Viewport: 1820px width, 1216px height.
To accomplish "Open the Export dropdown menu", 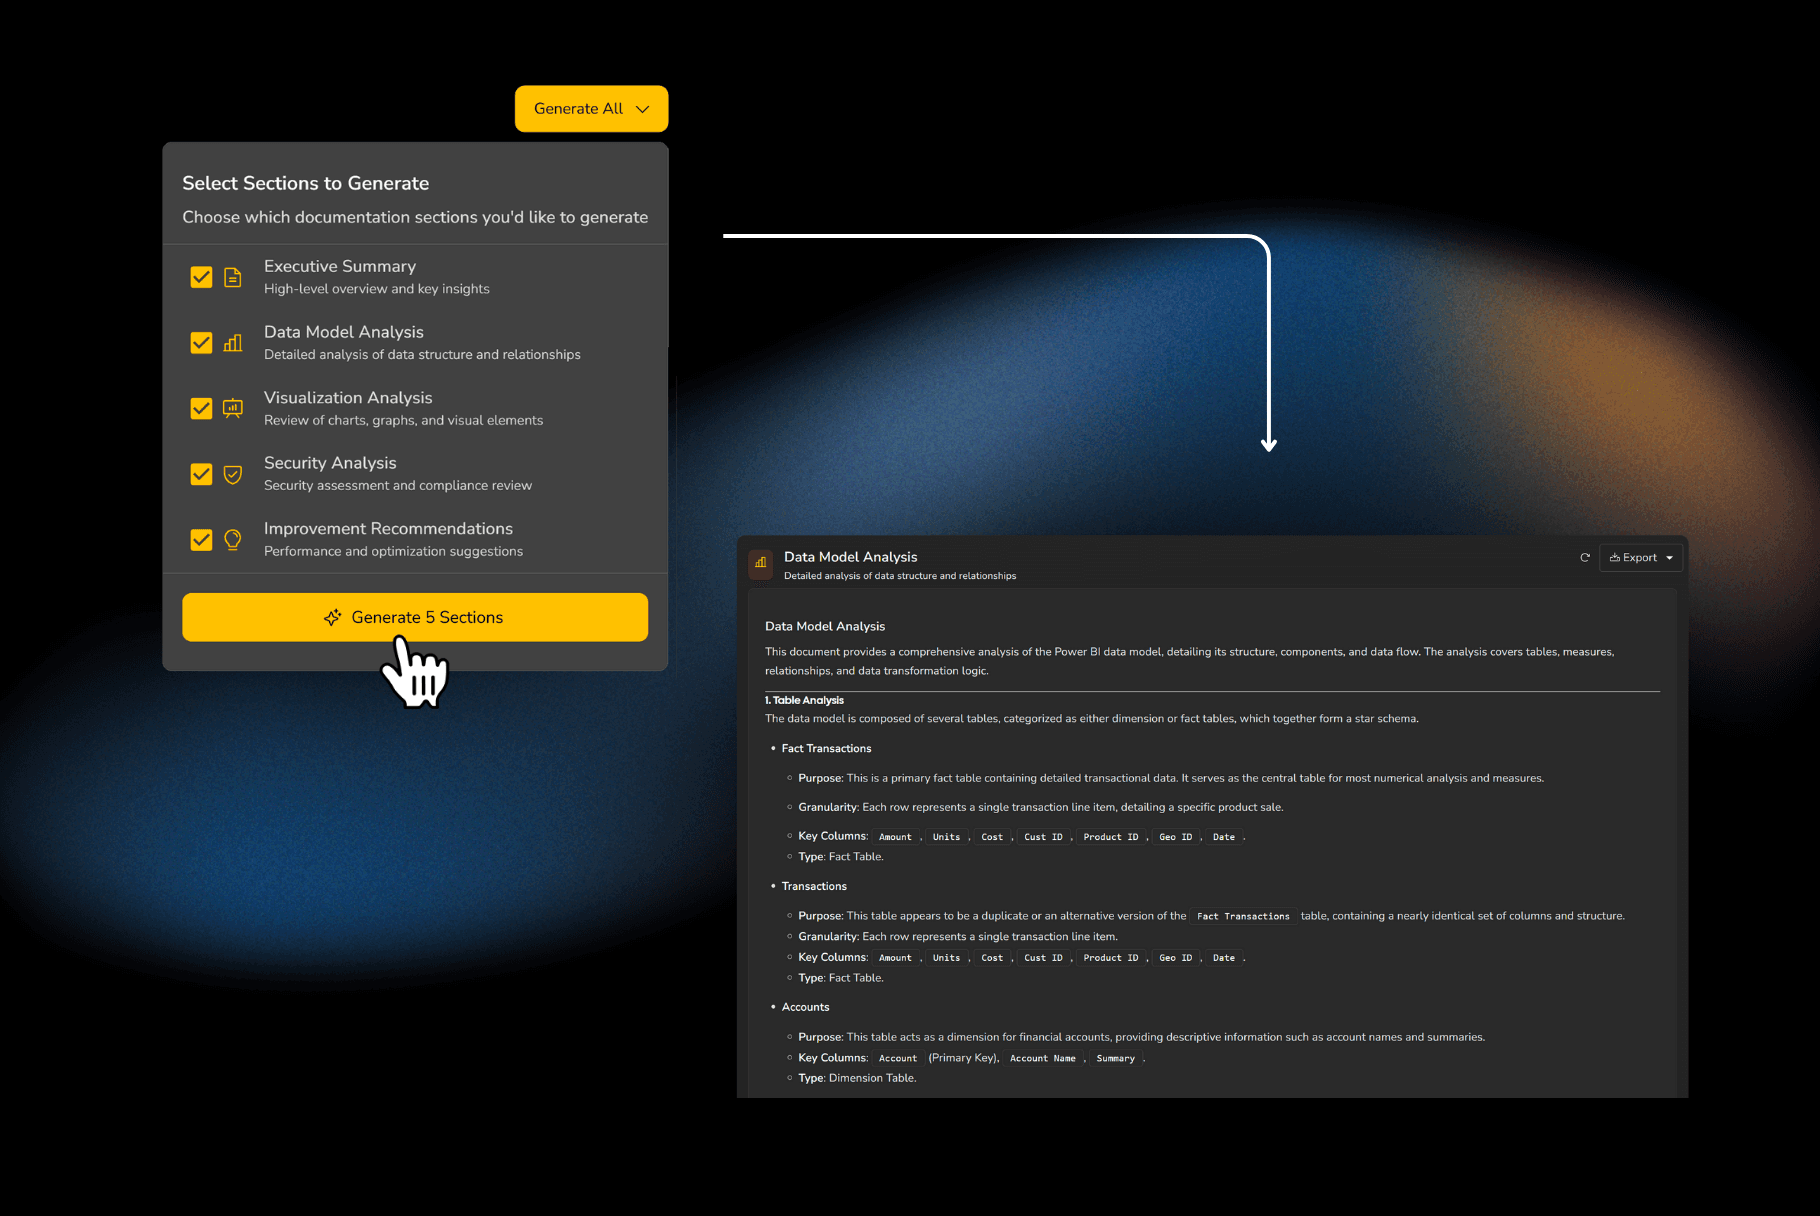I will [x=1641, y=558].
